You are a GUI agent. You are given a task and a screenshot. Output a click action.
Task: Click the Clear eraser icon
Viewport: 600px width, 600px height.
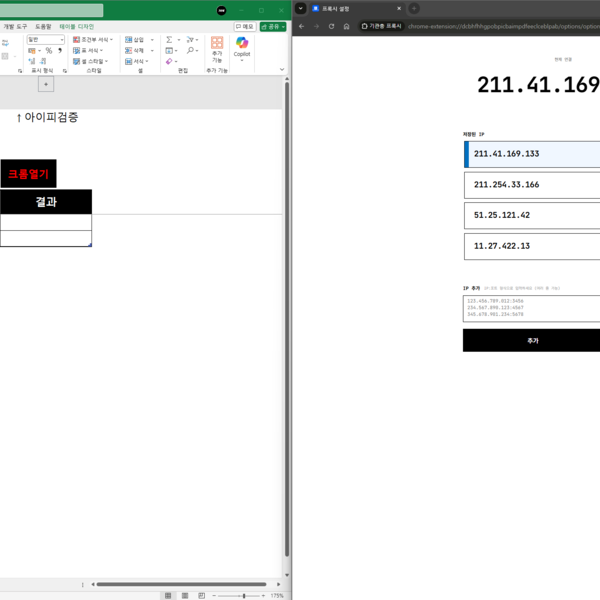tap(171, 61)
